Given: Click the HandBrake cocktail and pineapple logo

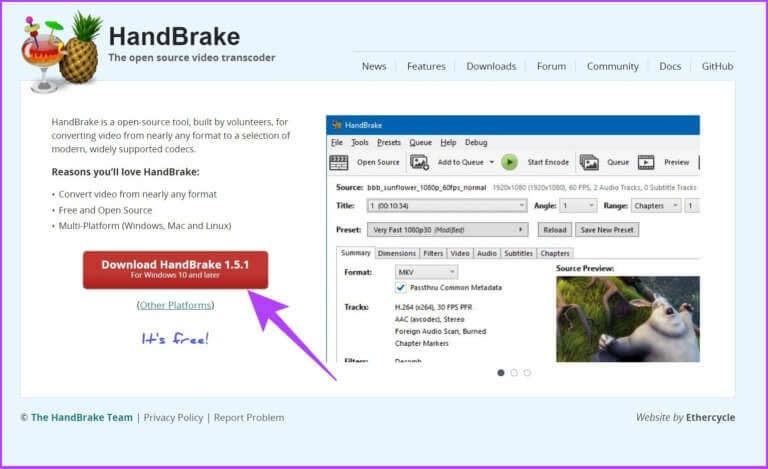Looking at the screenshot, I should 61,52.
